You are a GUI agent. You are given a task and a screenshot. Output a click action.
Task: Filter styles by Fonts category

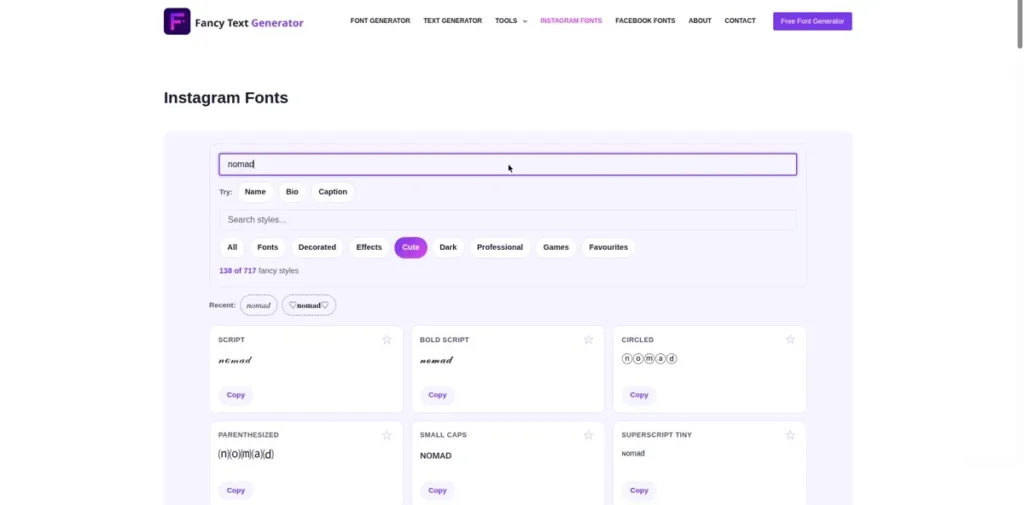coord(268,248)
